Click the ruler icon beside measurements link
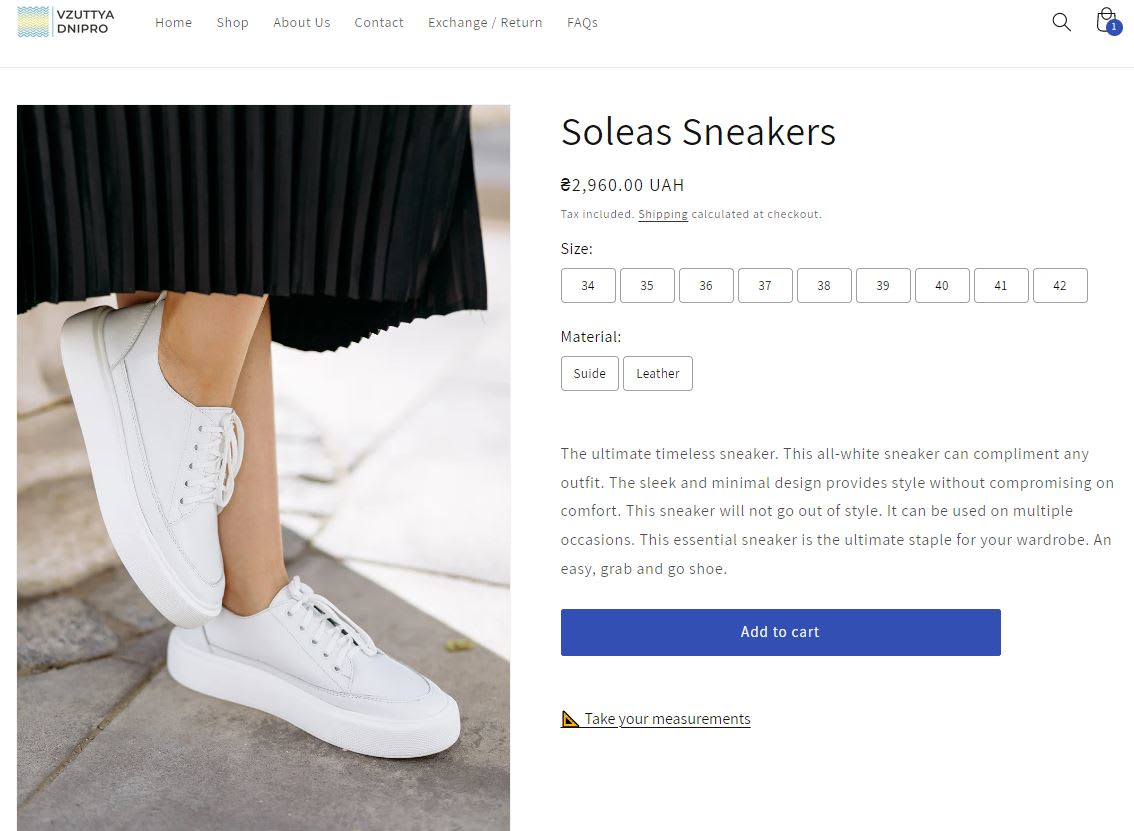Viewport: 1134px width, 831px height. [x=570, y=718]
